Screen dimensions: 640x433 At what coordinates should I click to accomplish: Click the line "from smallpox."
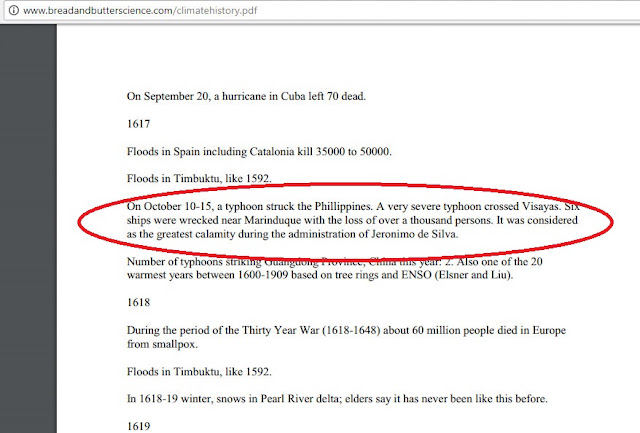pyautogui.click(x=162, y=344)
